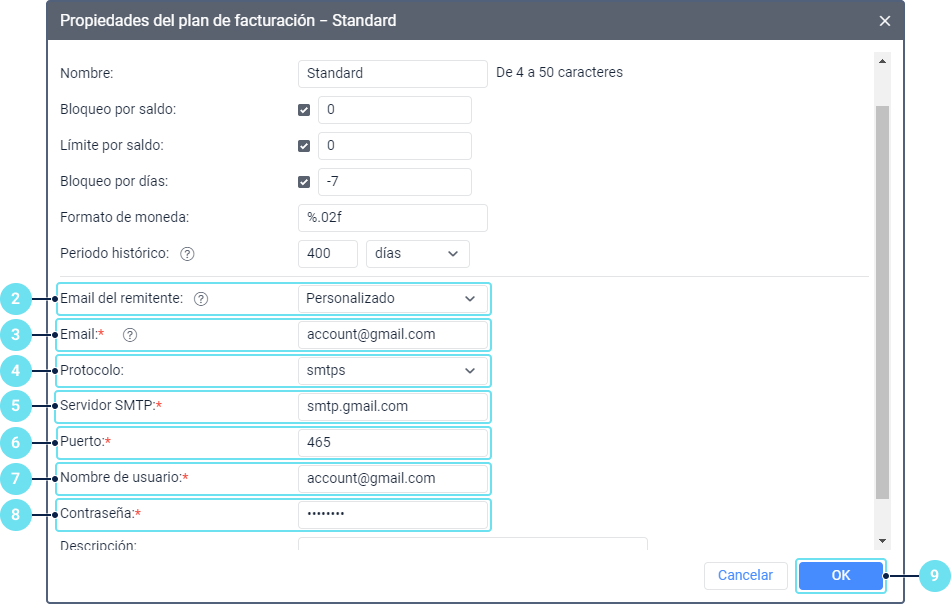The width and height of the screenshot is (951, 604).
Task: Click the scrollbar down arrow
Action: (882, 540)
